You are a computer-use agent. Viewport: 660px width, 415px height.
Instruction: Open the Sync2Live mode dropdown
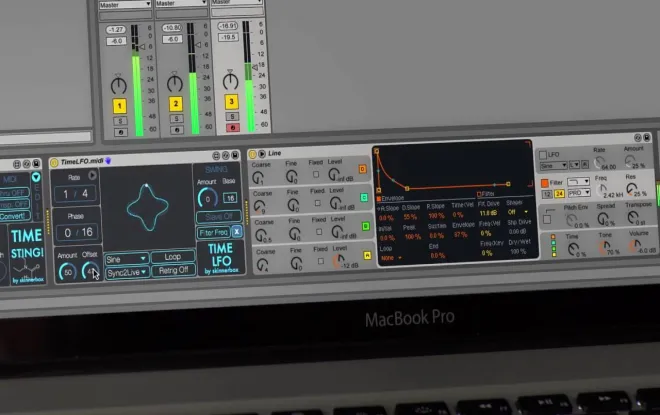click(127, 272)
